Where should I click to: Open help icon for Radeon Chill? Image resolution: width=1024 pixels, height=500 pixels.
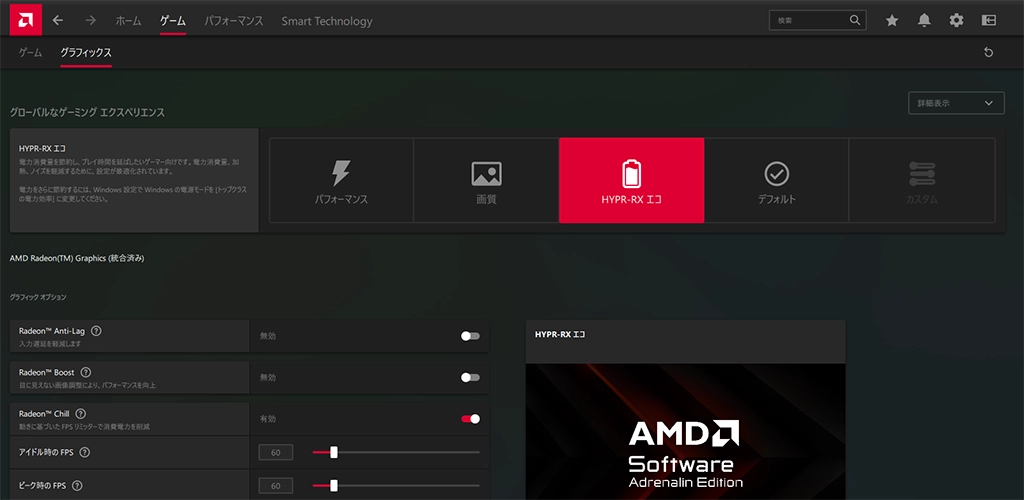80,414
